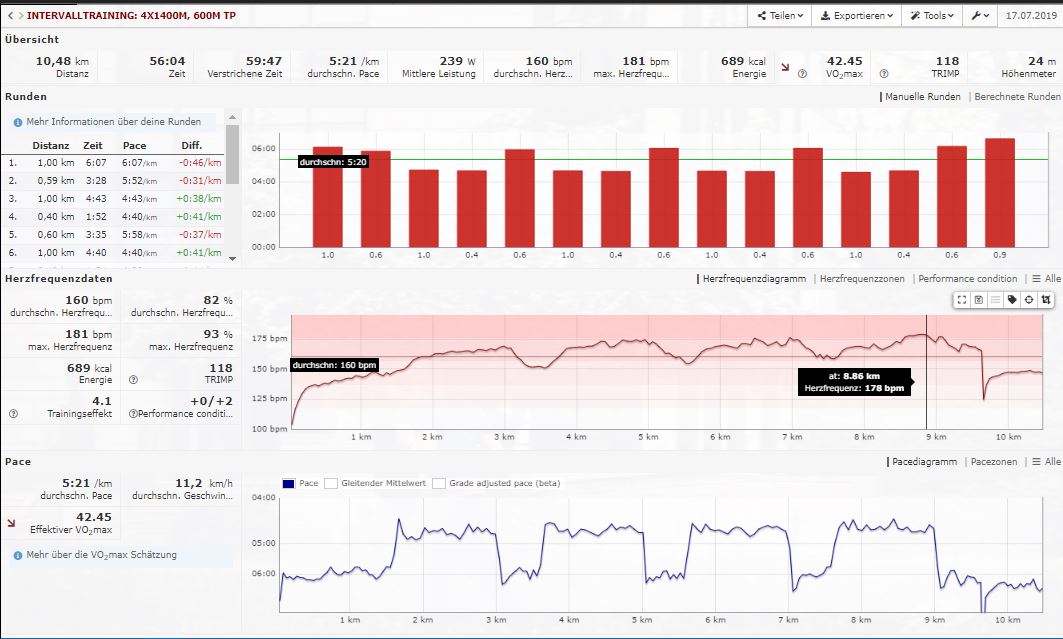Toggle the Pace series checkbox in legend

(x=291, y=483)
